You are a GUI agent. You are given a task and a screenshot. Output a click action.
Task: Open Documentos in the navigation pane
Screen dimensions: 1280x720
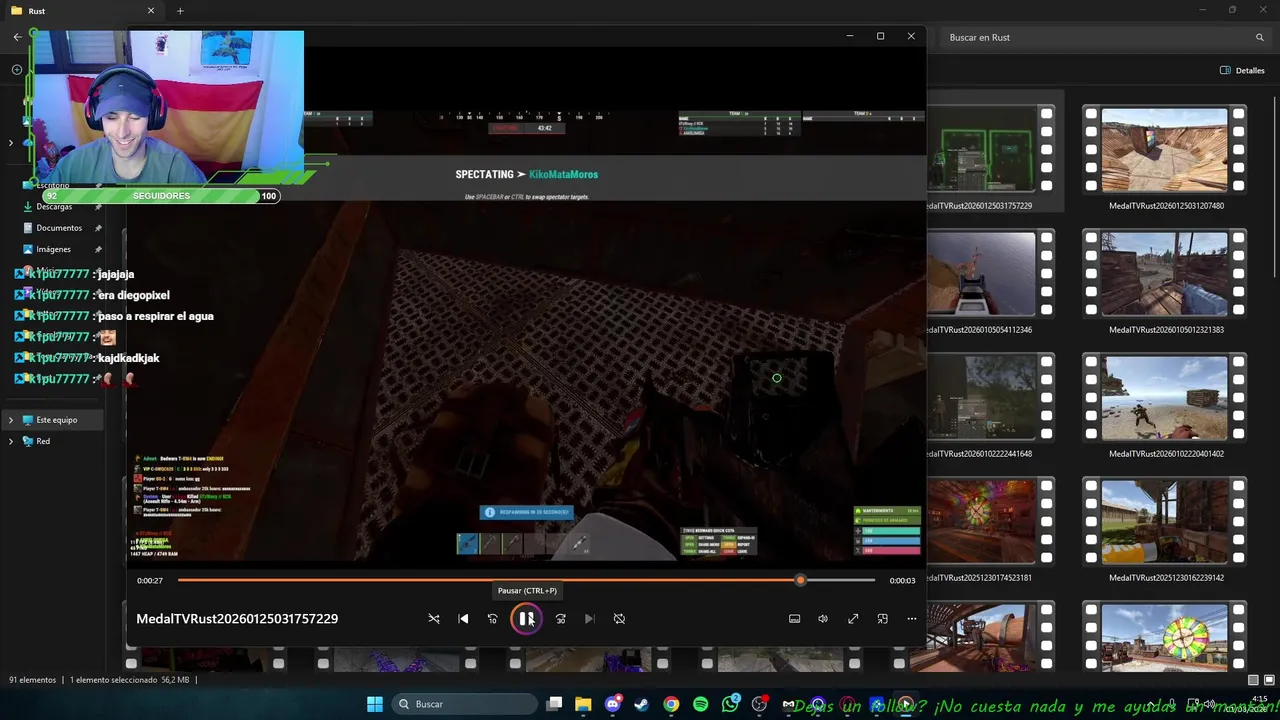pyautogui.click(x=59, y=228)
